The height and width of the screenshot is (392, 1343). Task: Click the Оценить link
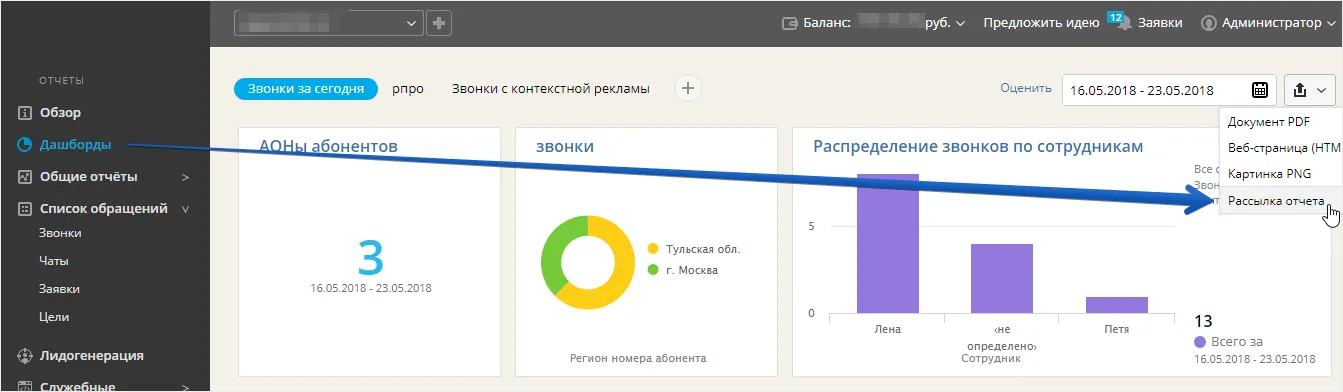click(1025, 88)
